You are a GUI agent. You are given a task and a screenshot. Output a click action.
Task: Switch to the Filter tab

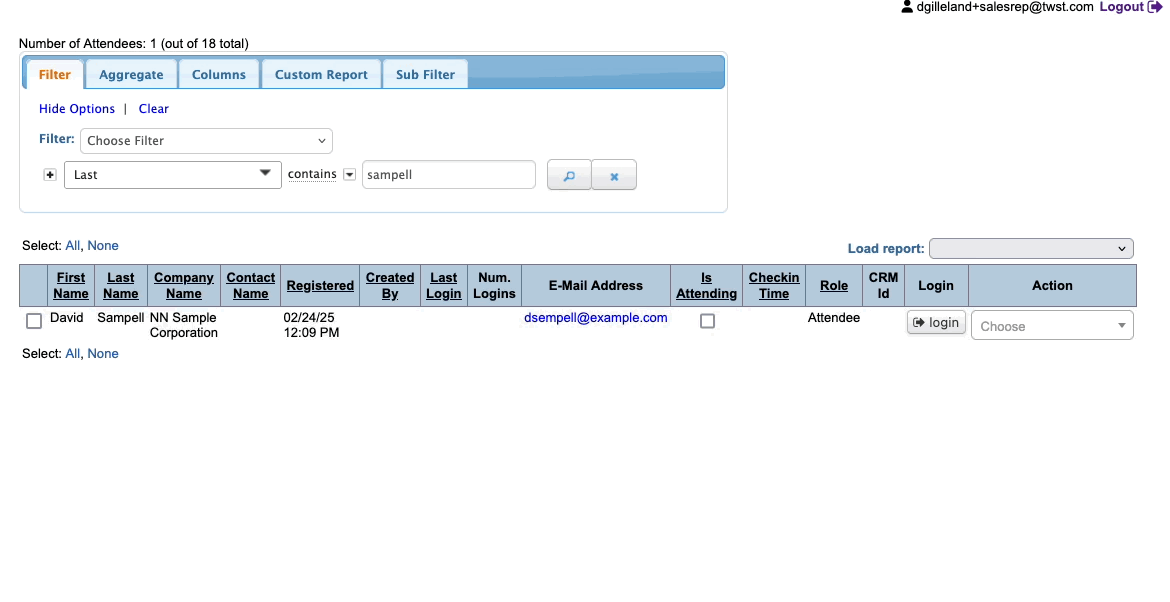click(x=54, y=75)
